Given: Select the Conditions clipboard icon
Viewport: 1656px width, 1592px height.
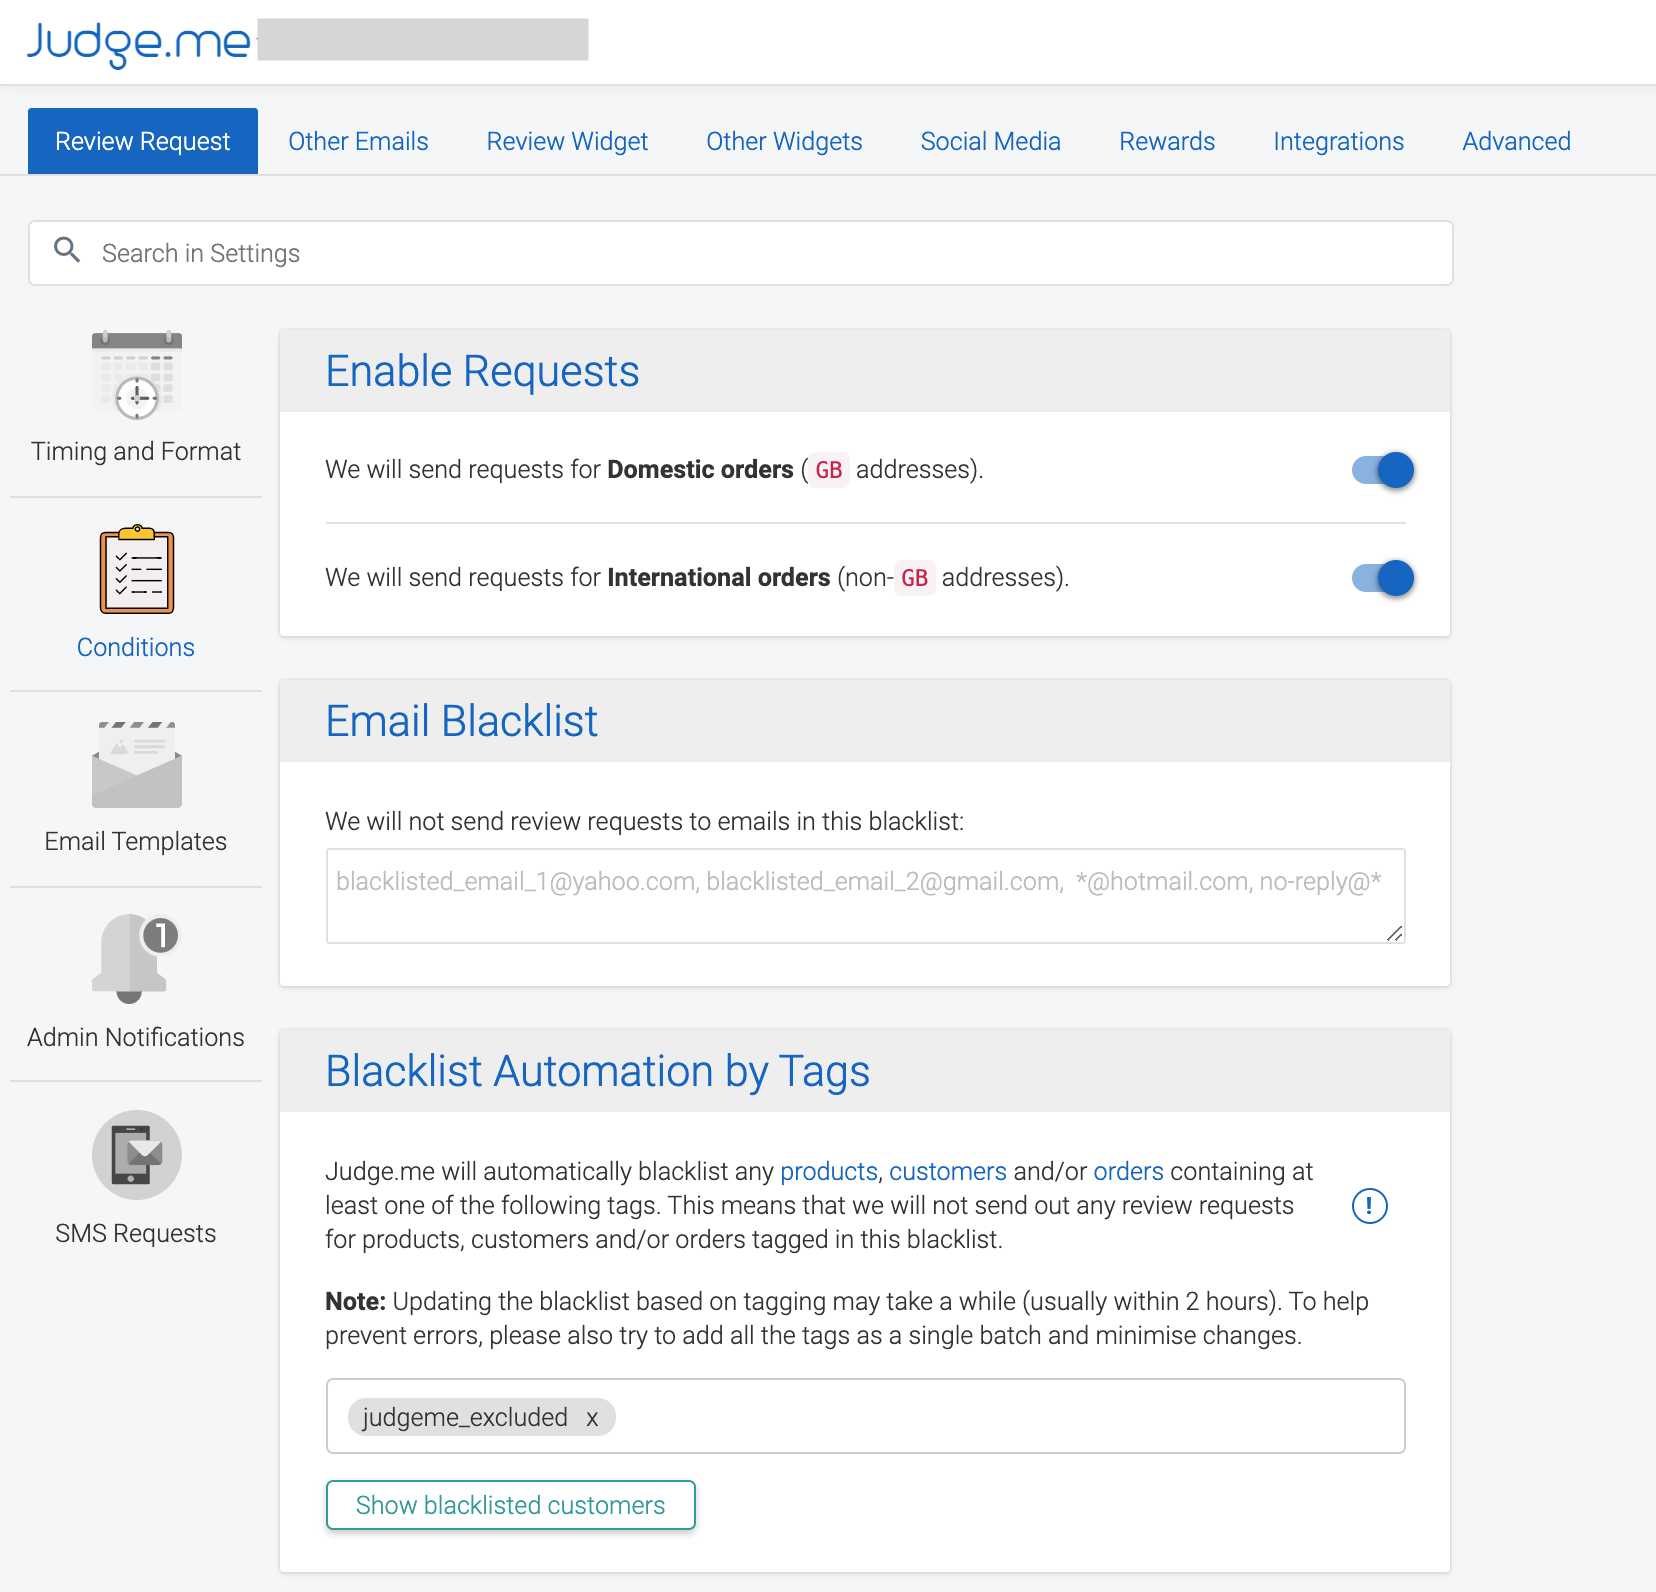Looking at the screenshot, I should (137, 569).
